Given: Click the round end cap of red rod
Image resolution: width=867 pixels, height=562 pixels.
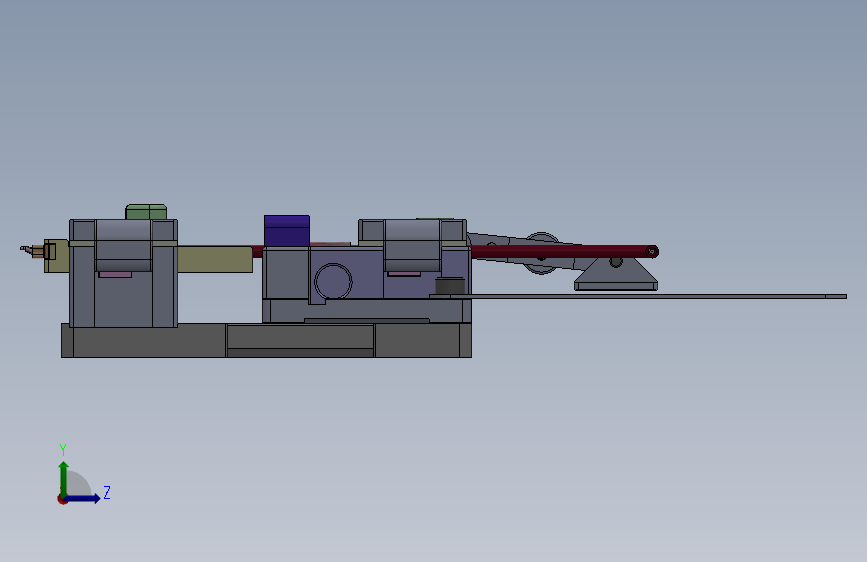Looking at the screenshot, I should [x=651, y=252].
